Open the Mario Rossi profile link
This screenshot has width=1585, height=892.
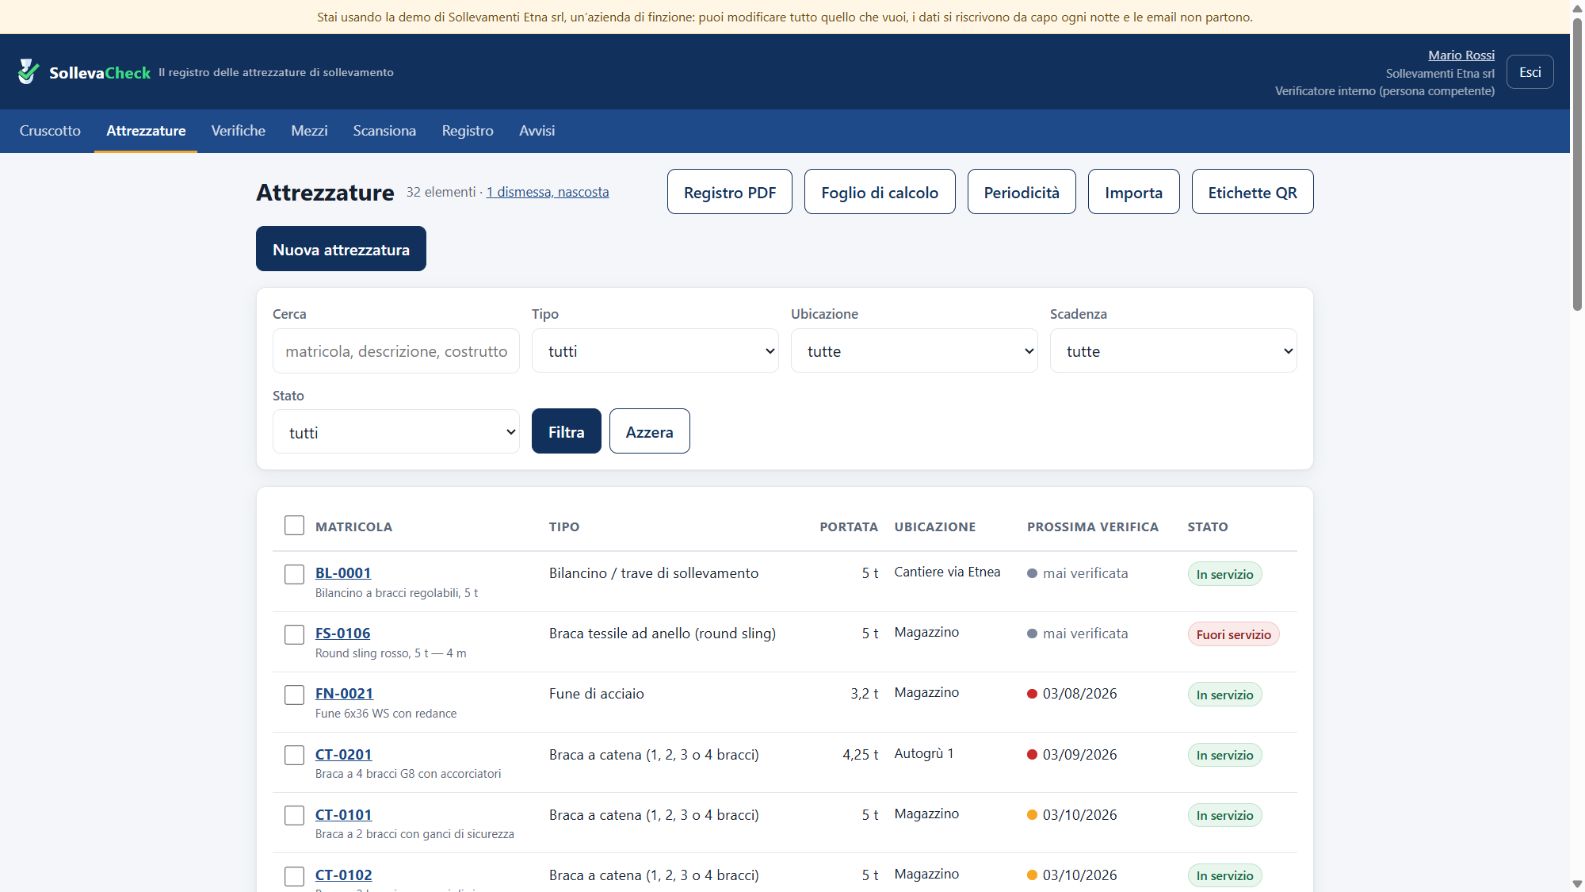point(1461,55)
